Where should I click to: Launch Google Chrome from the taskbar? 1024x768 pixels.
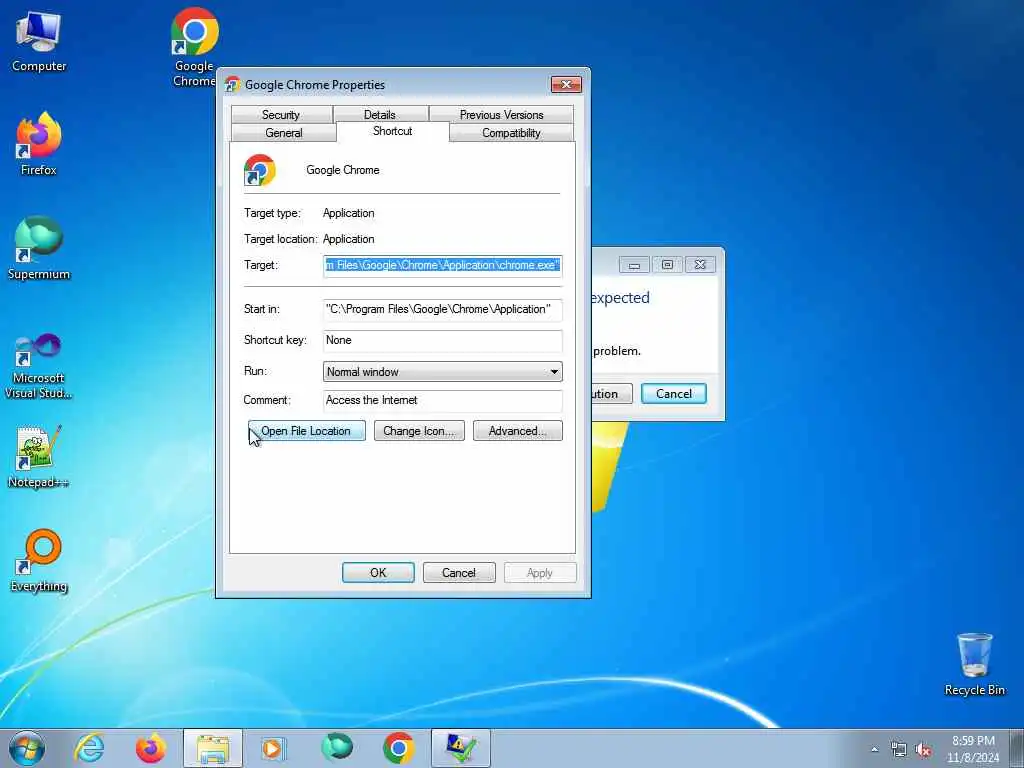click(398, 748)
